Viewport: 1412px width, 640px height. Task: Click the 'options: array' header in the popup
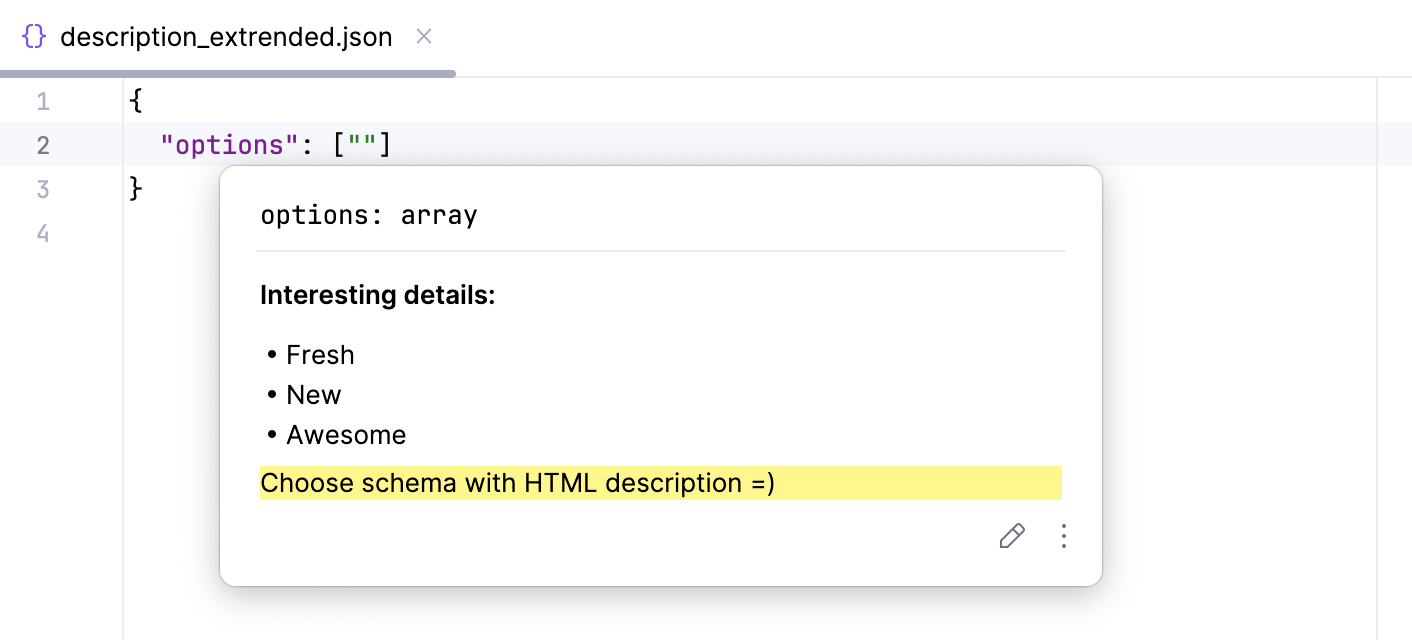point(368,215)
